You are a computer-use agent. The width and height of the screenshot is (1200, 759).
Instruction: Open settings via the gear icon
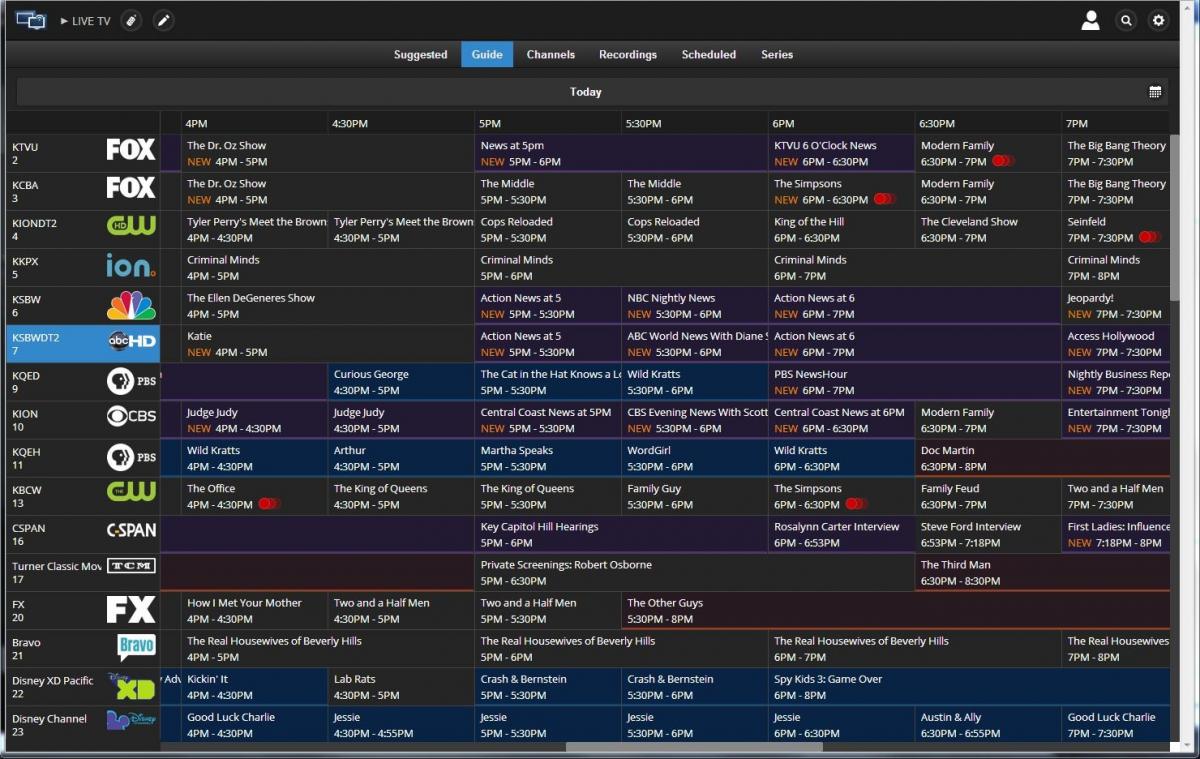[1158, 20]
